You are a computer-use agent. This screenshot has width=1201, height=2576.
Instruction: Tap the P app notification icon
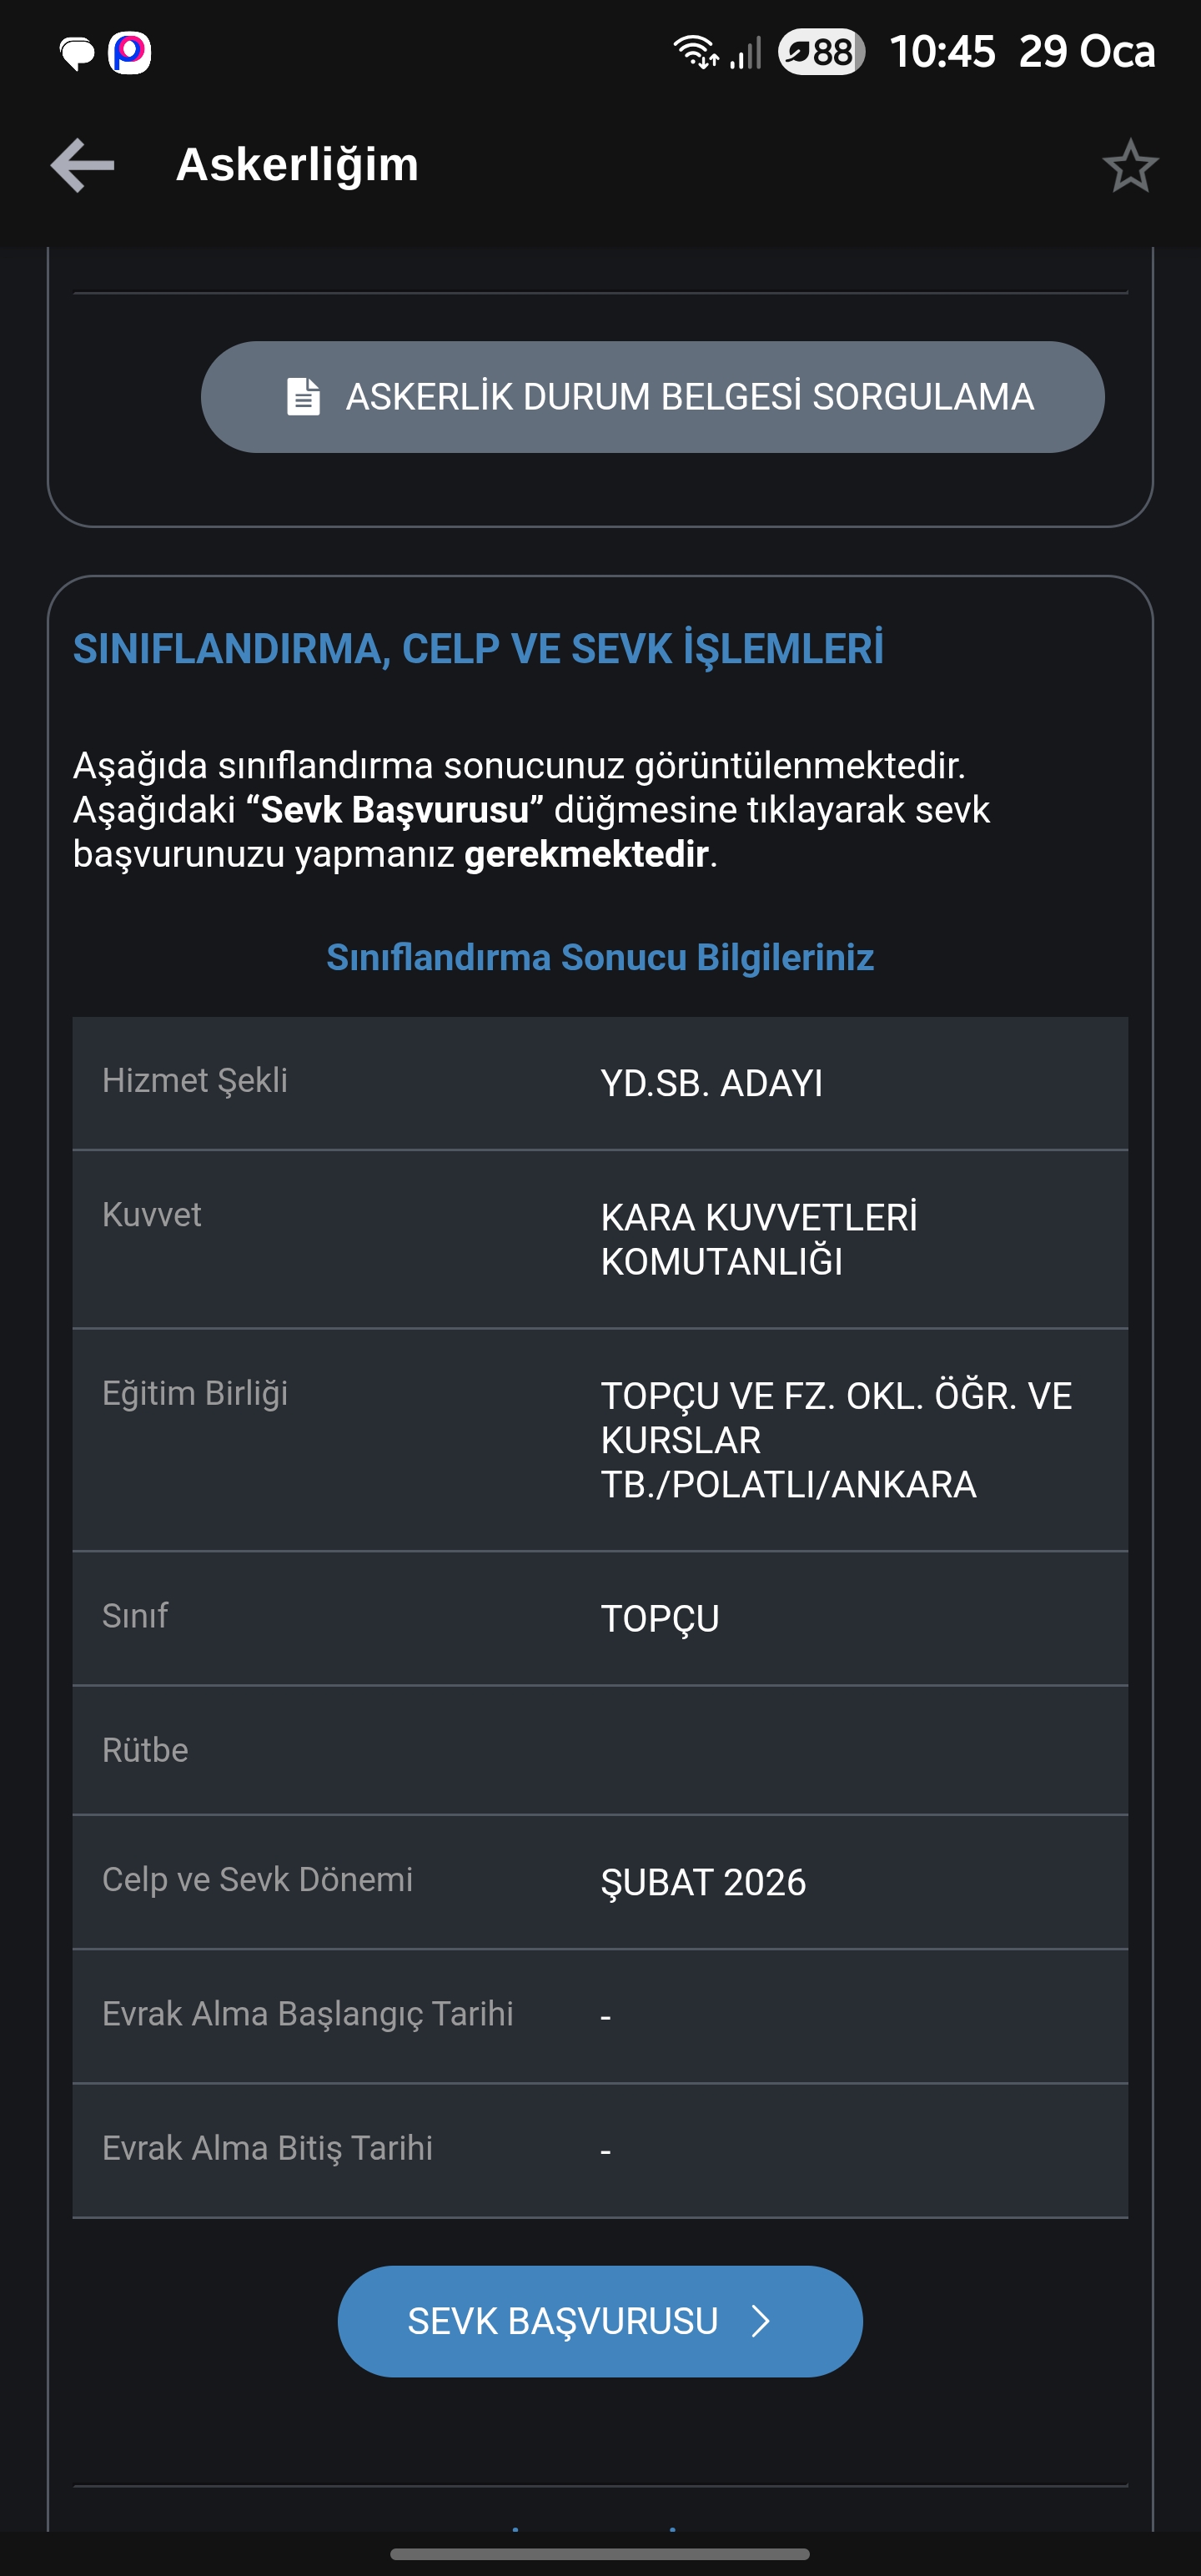[x=130, y=53]
